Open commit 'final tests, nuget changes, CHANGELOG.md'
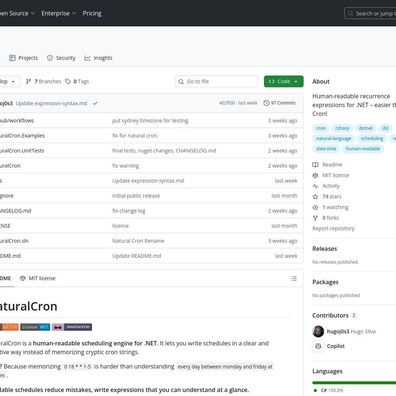Image resolution: width=396 pixels, height=396 pixels. [164, 151]
